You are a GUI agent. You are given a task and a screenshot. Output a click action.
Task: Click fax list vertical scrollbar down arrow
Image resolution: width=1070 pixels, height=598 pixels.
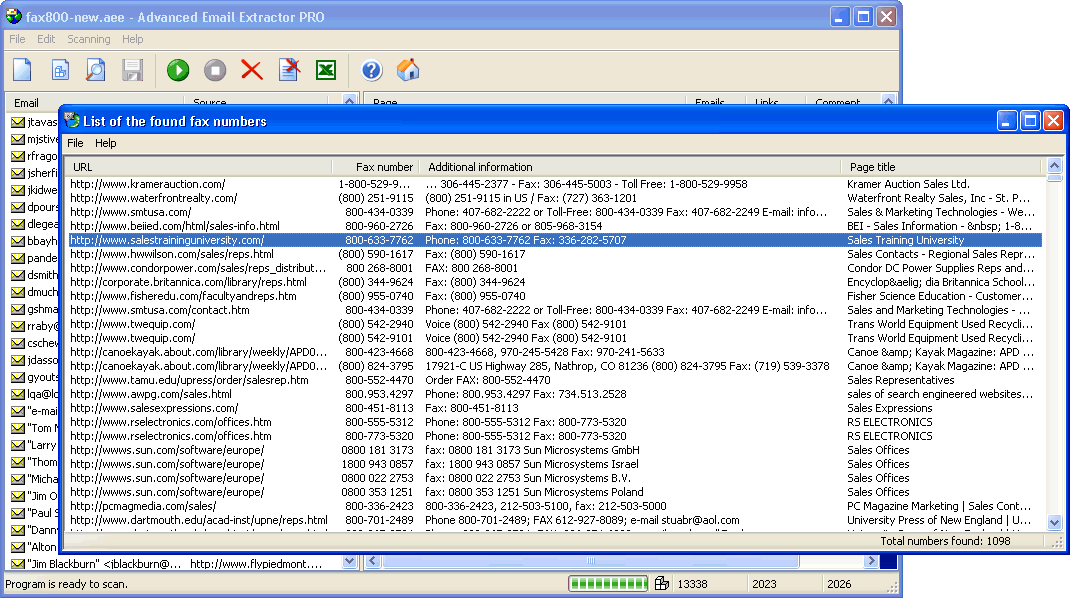coord(1054,522)
